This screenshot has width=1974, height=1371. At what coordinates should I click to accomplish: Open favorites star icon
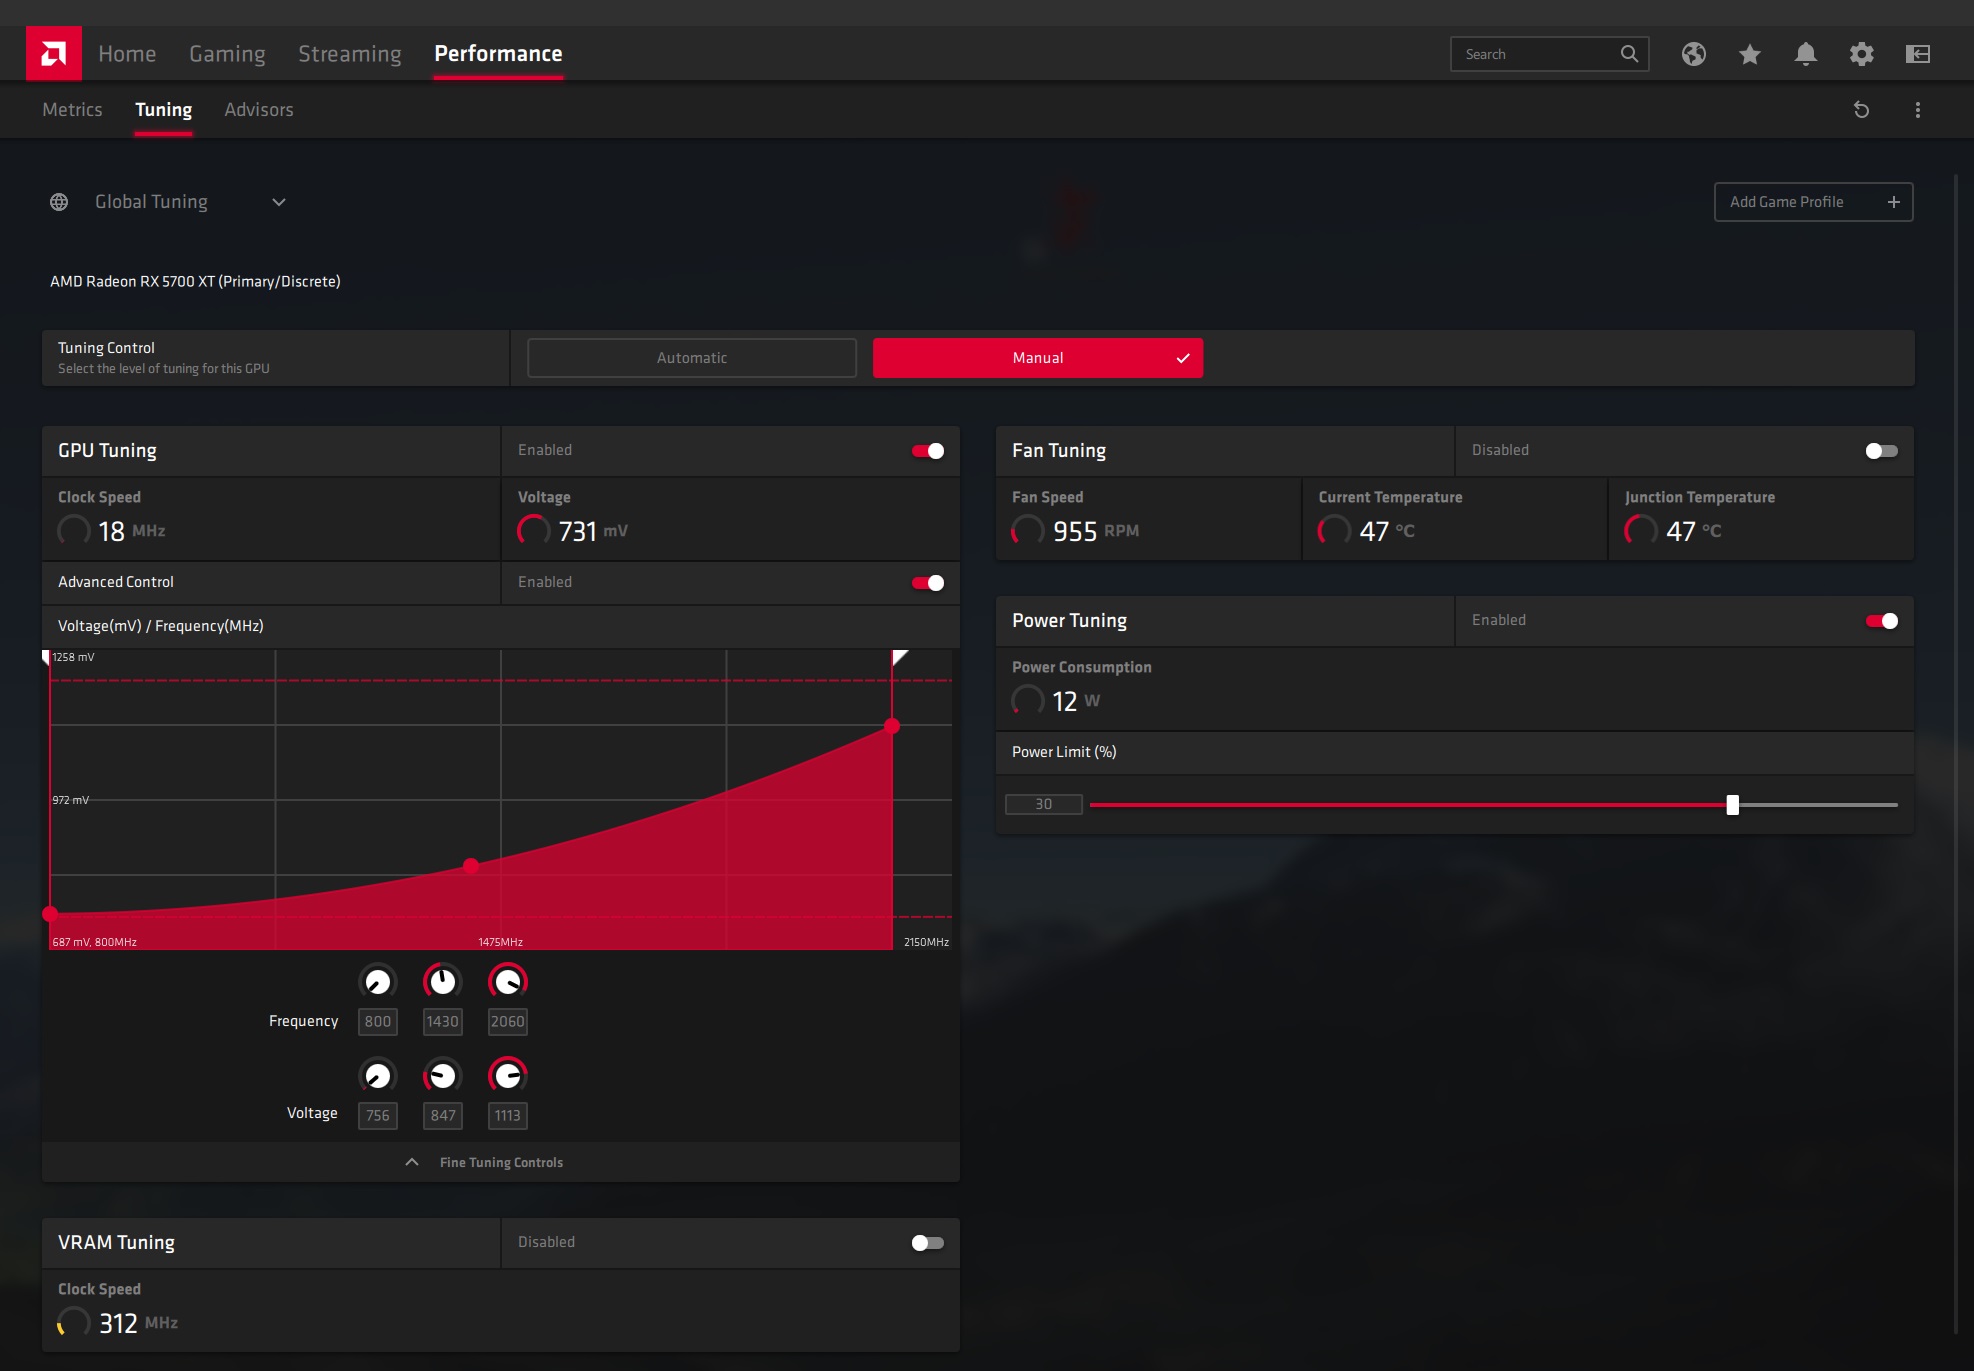(x=1749, y=54)
